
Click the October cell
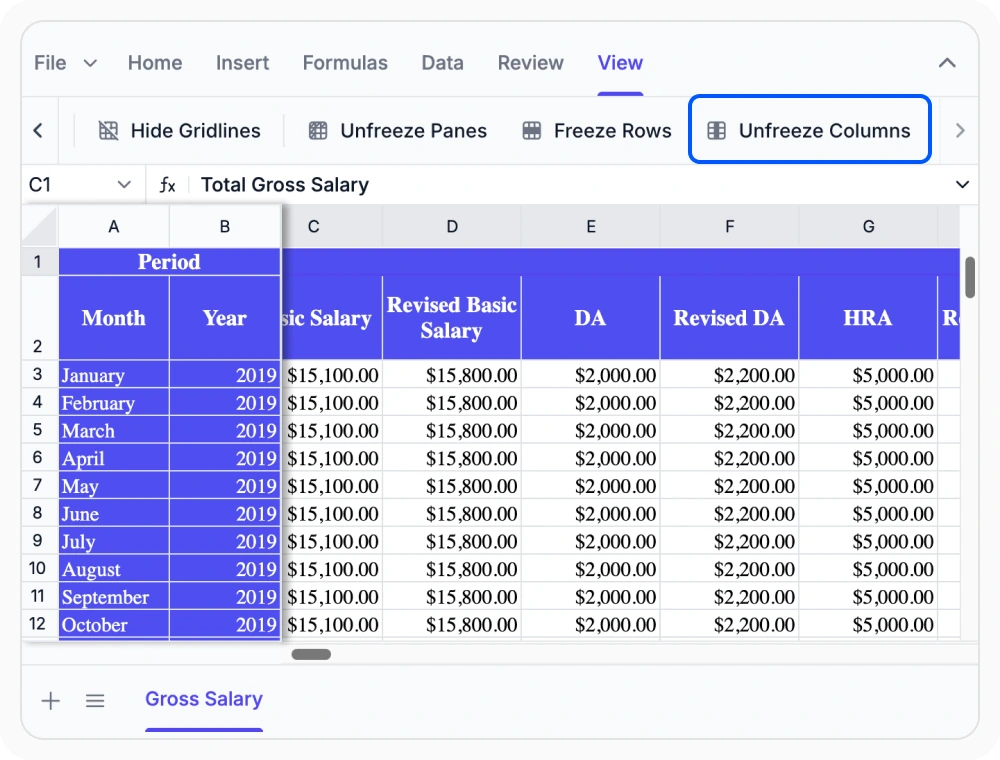click(114, 625)
